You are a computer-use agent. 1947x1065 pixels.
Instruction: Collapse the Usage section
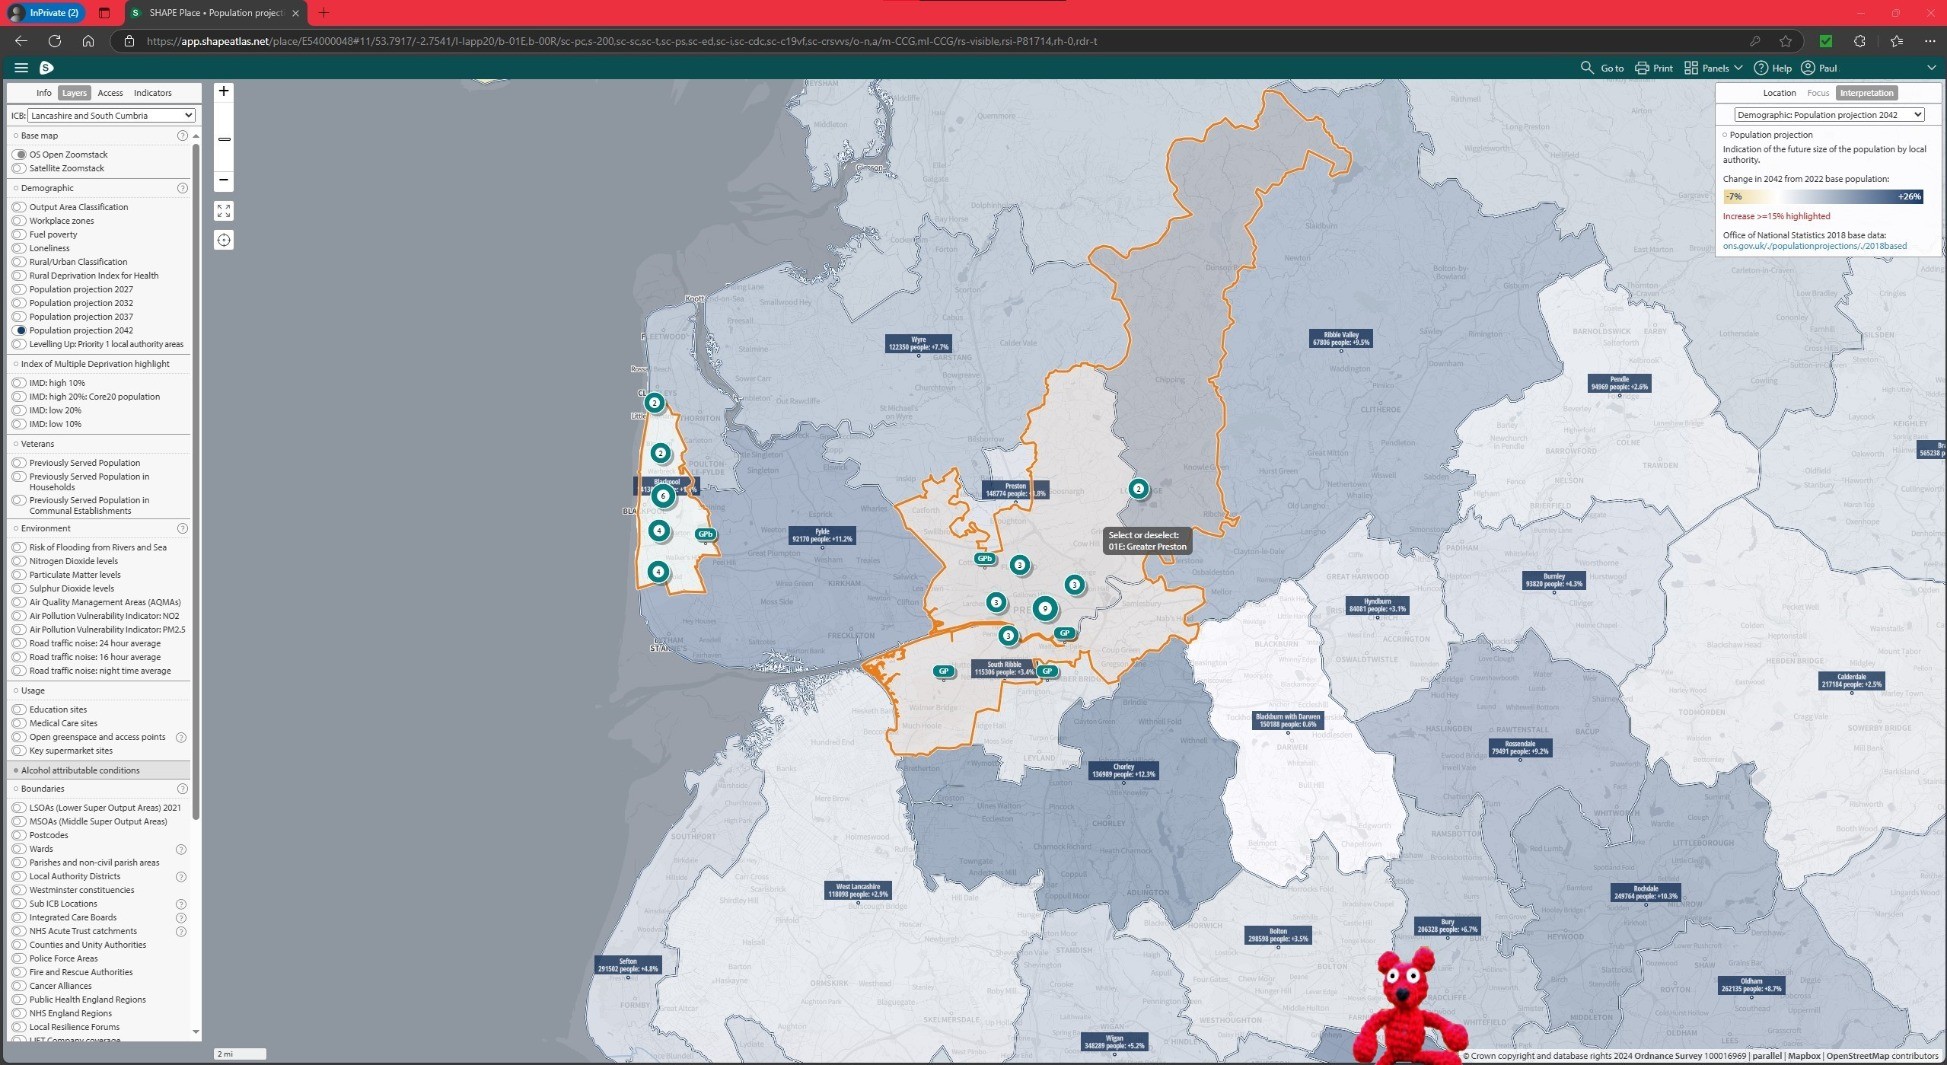[x=32, y=691]
